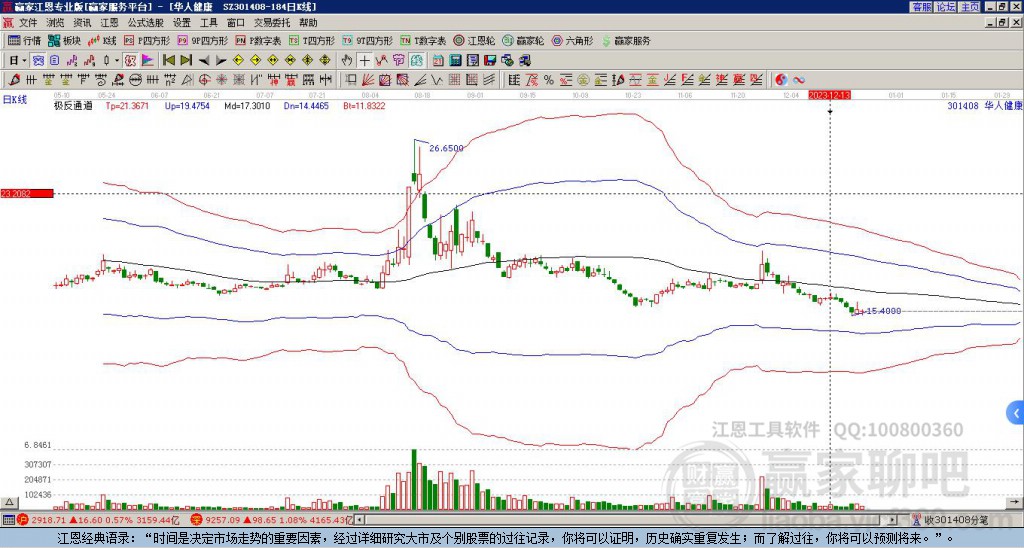Click the black left arrow icon
Viewport: 1024px width, 548px height.
tap(204, 60)
